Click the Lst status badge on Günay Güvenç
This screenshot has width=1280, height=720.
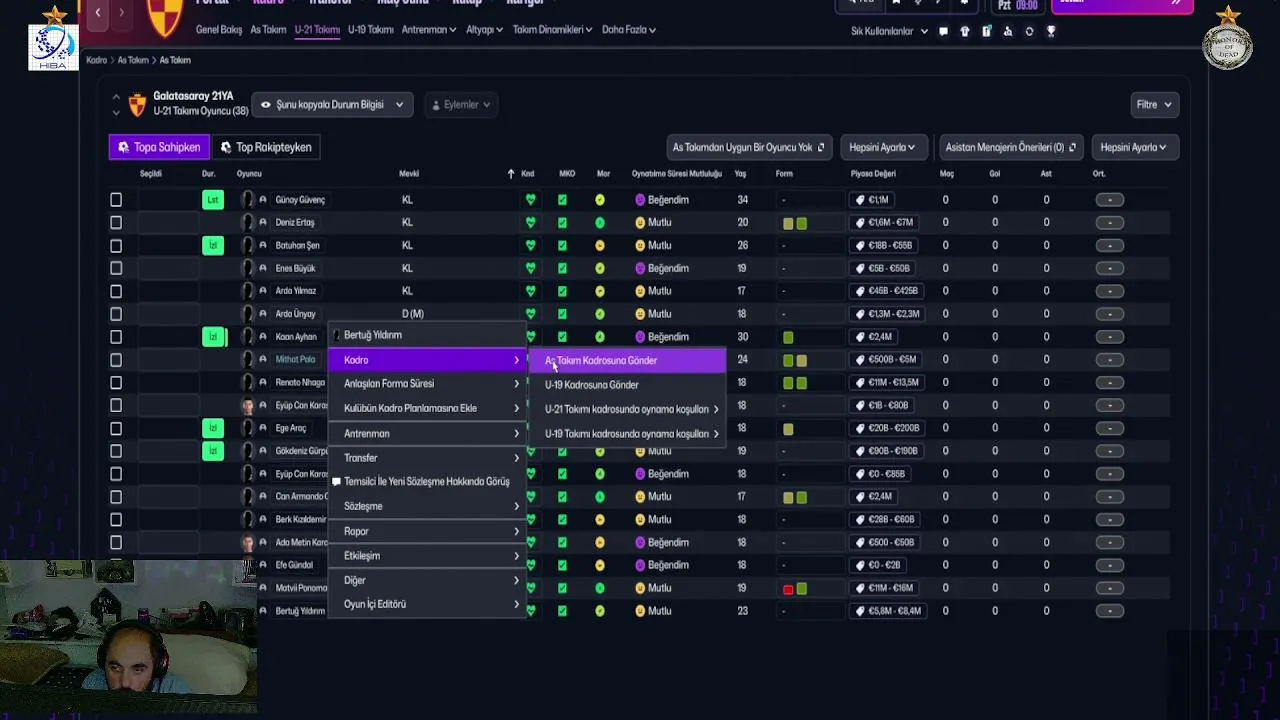click(x=212, y=200)
